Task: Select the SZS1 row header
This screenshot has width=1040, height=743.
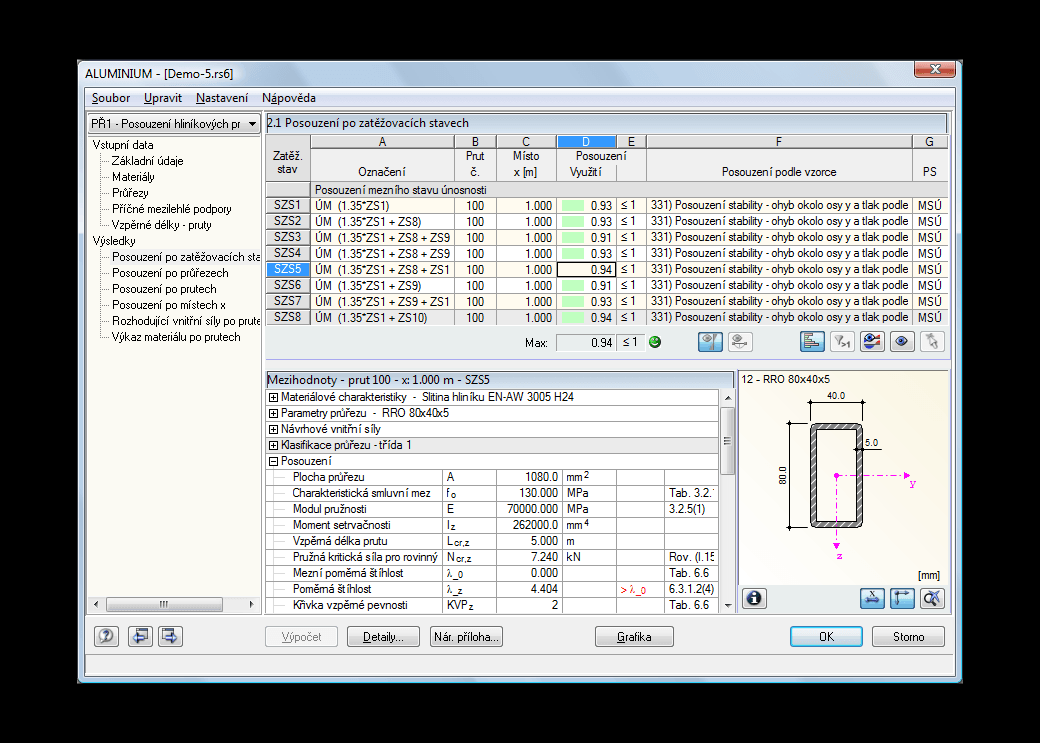Action: 288,206
